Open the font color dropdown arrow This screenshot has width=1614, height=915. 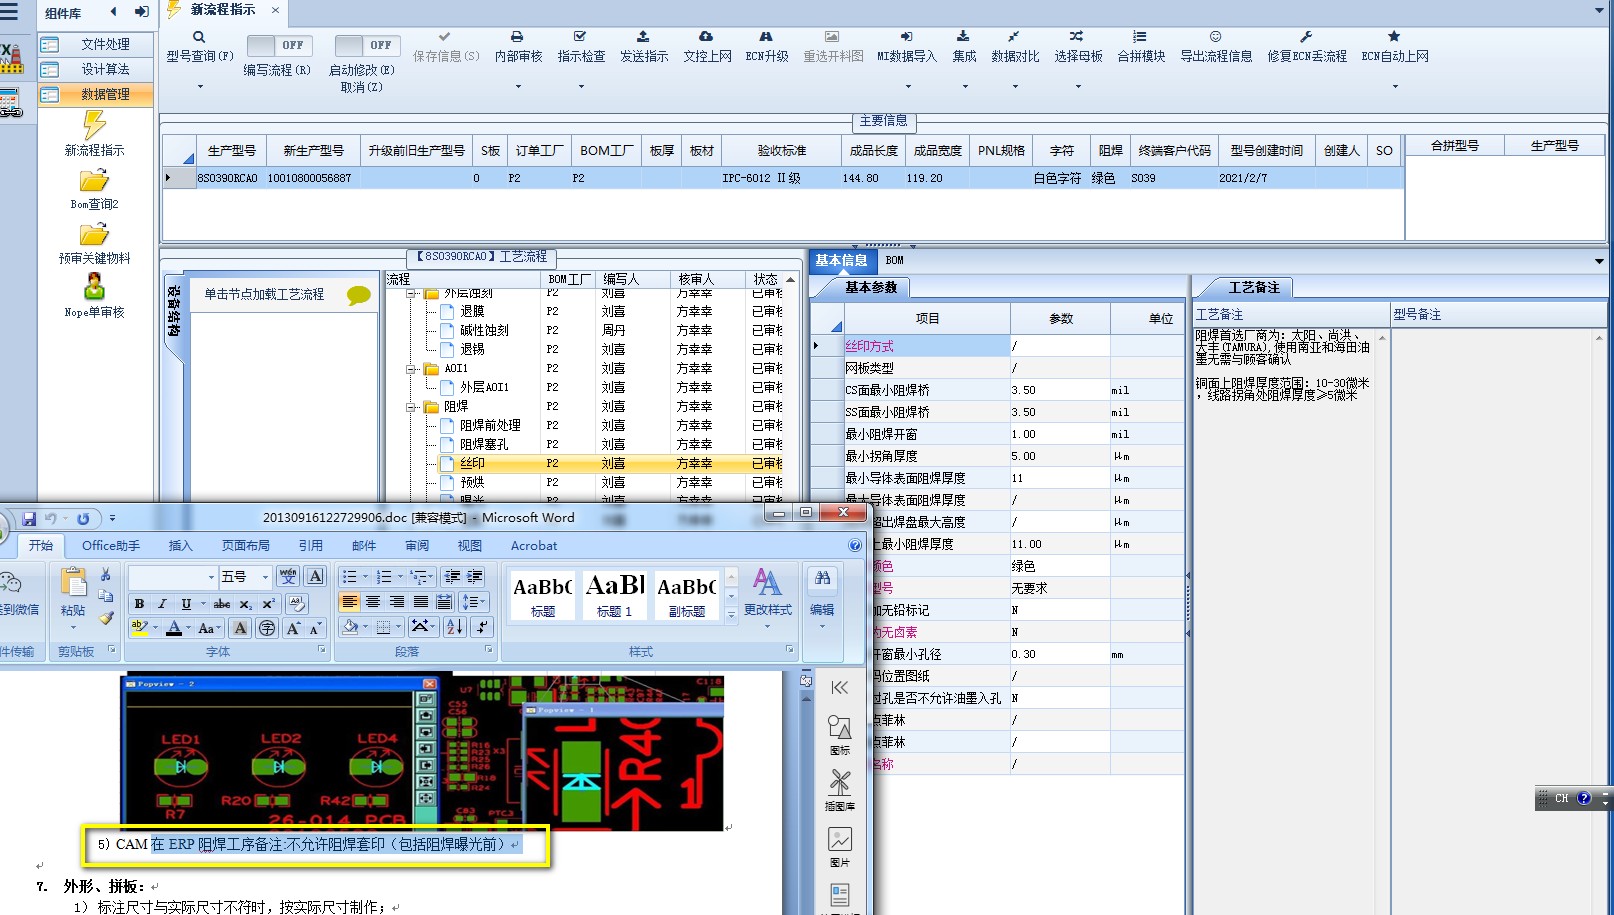coord(189,628)
